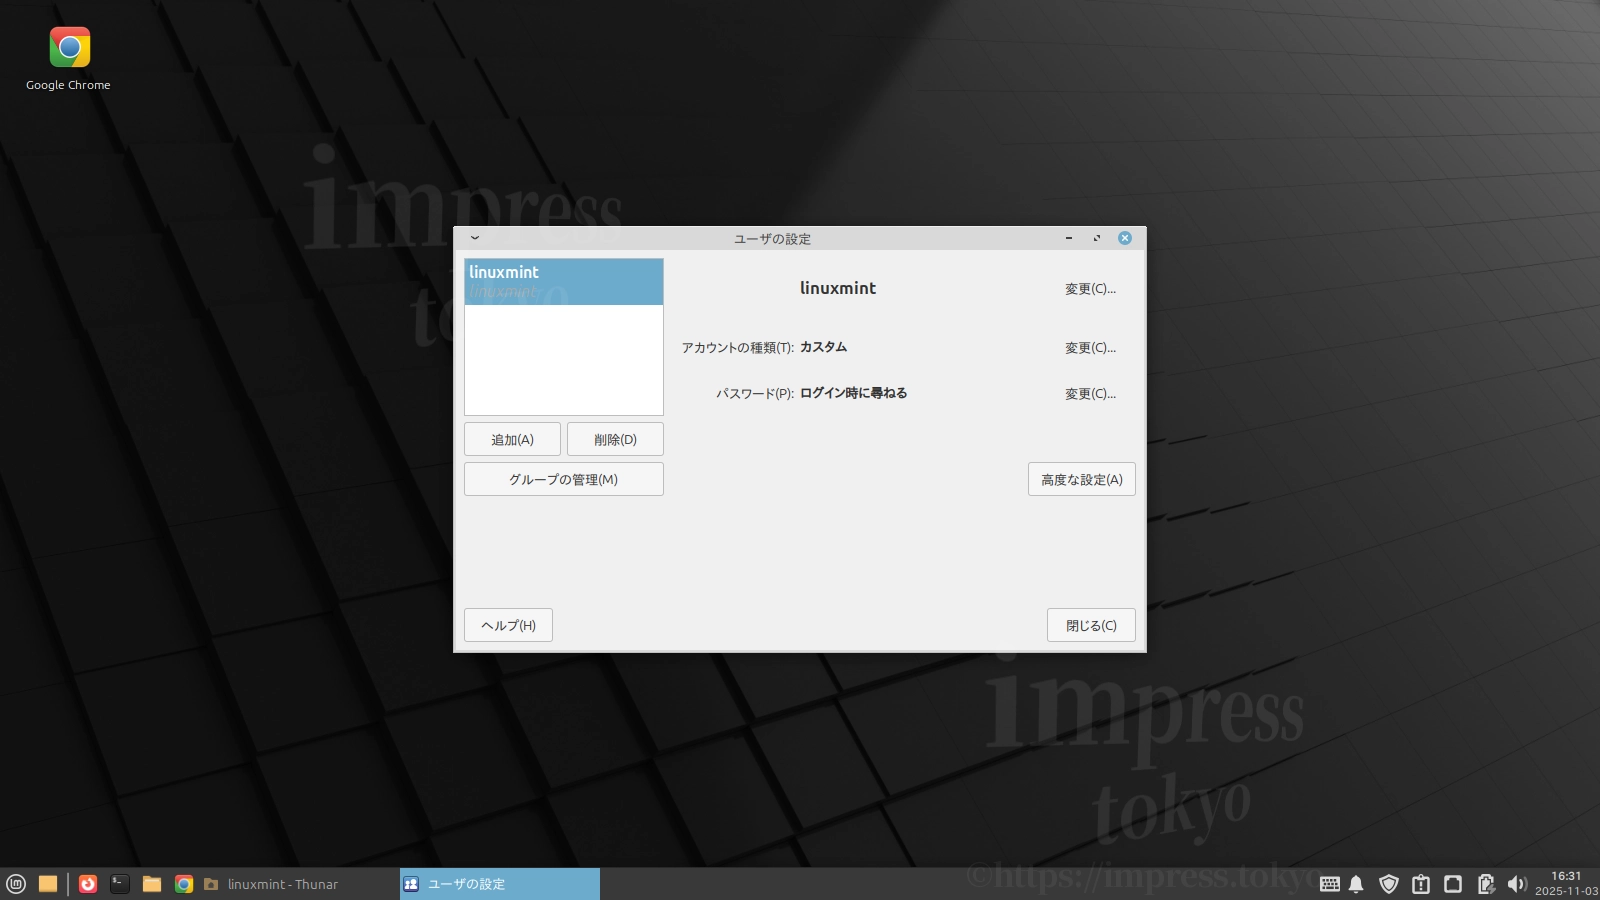Click the パスワード(P): label

755,394
